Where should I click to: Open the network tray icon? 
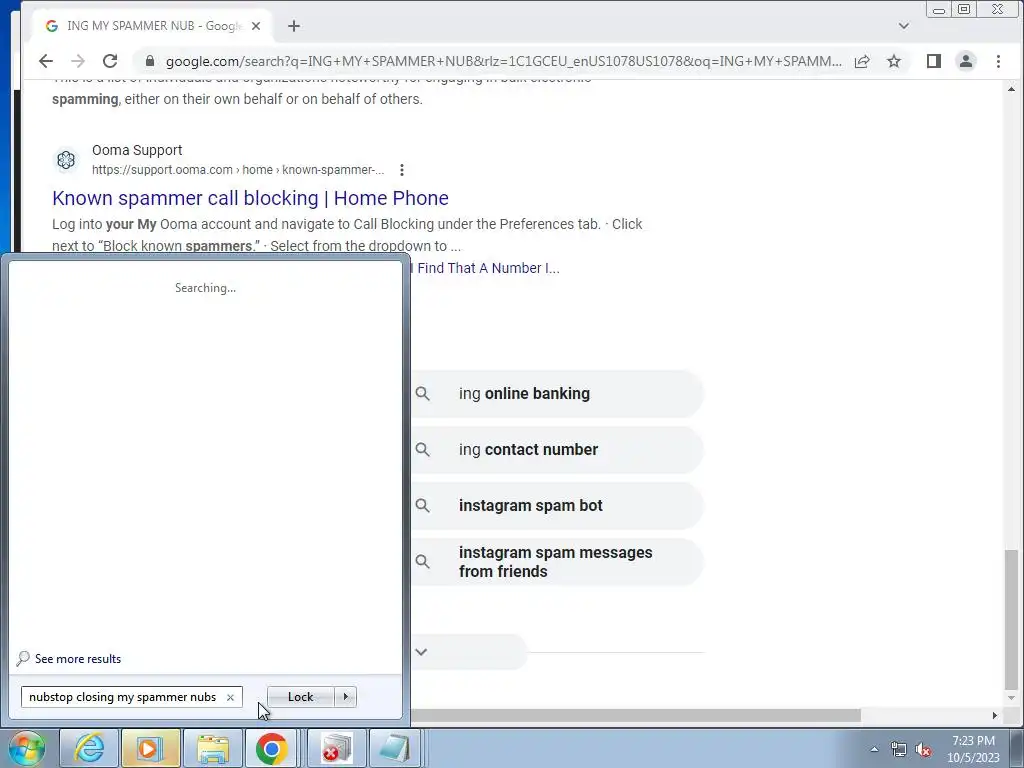(899, 749)
